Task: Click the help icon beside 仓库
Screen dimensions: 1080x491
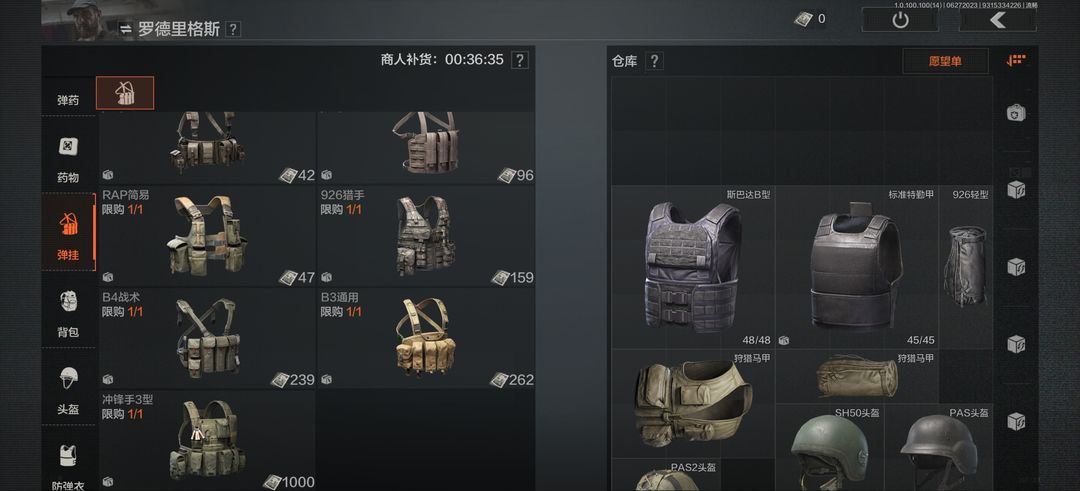Action: [x=654, y=61]
